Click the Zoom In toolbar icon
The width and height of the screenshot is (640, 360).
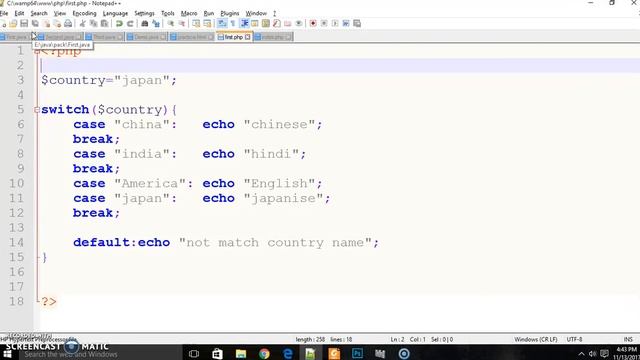(171, 24)
